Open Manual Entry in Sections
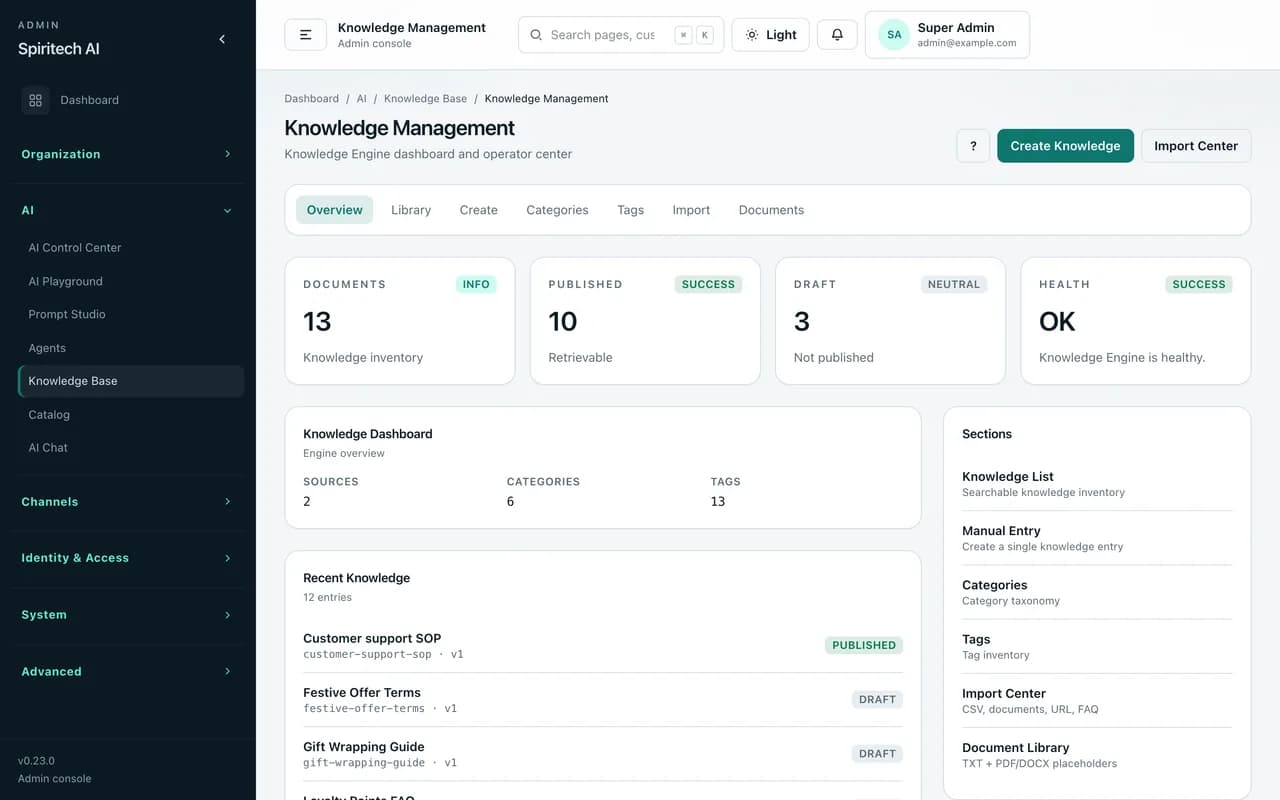 1097,538
